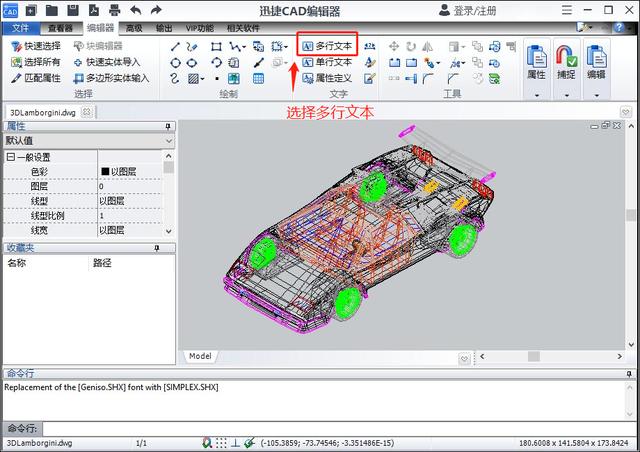Pin the 属性 properties panel

pyautogui.click(x=168, y=127)
